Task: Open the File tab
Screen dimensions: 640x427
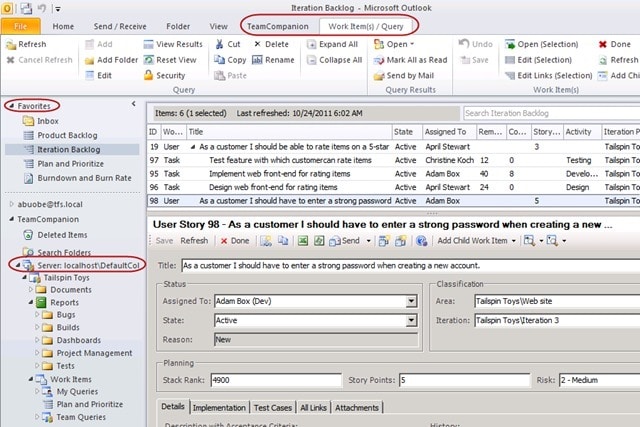Action: tap(20, 26)
